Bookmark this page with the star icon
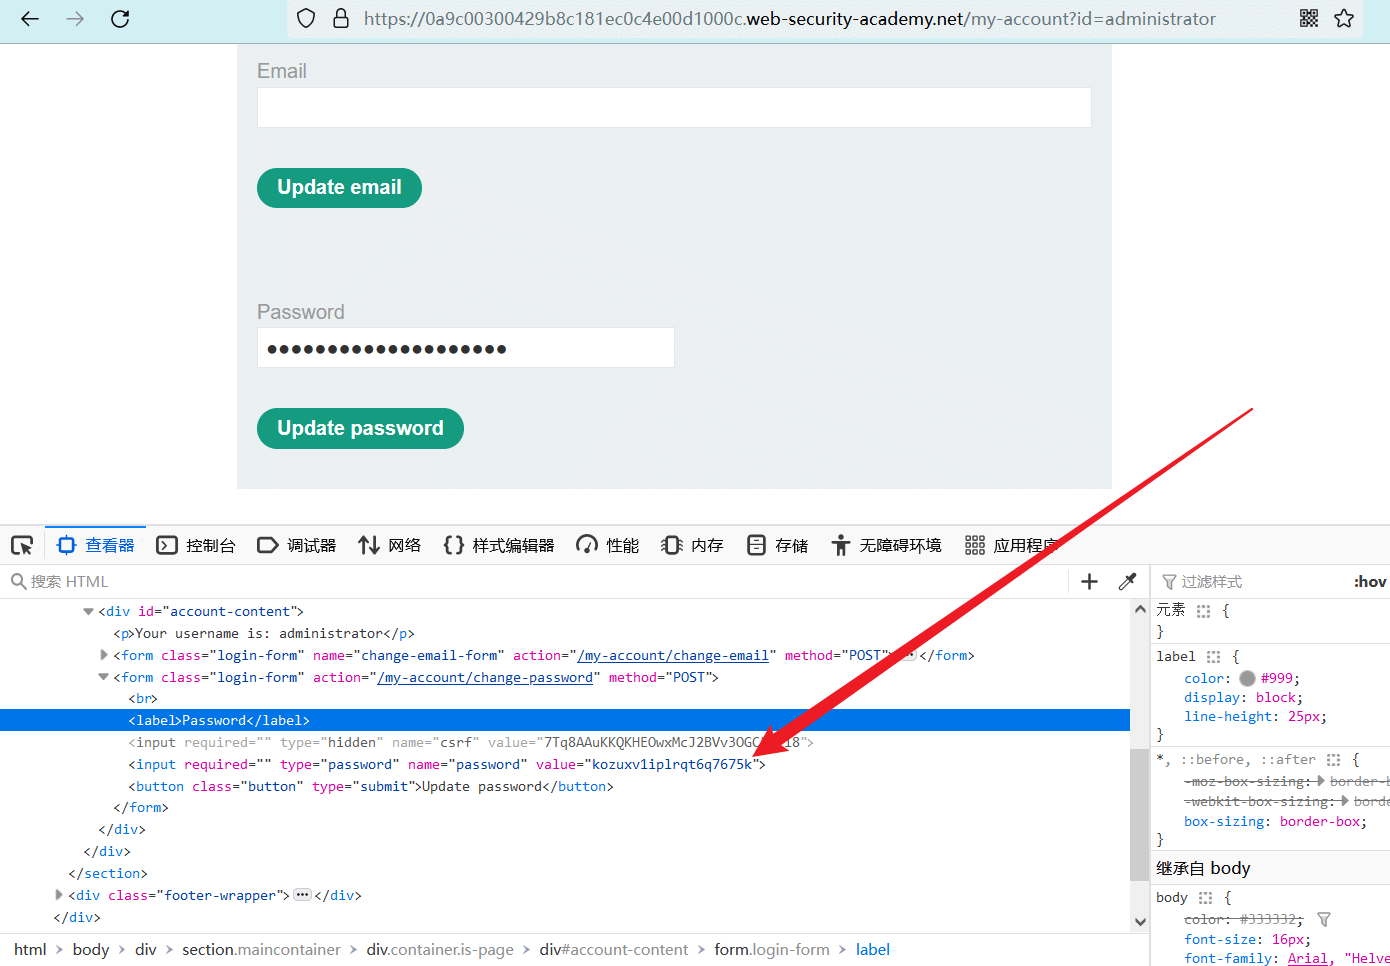Screen dimensions: 1390x966 [x=1344, y=18]
